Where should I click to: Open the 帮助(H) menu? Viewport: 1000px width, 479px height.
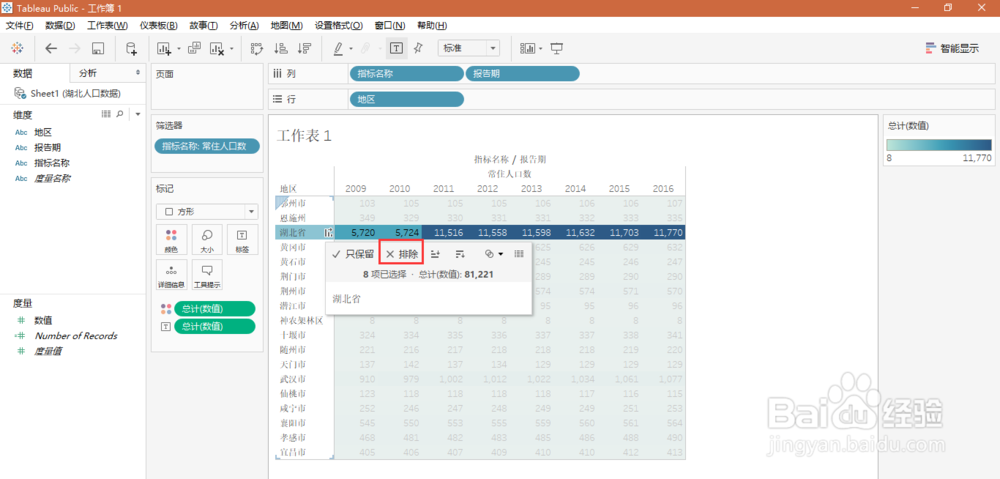click(x=432, y=26)
